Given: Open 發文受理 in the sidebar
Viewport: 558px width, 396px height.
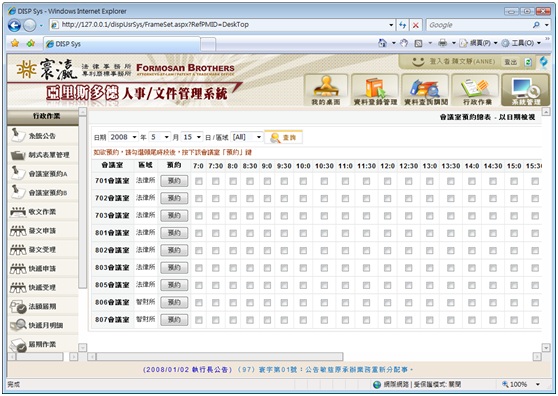Looking at the screenshot, I should [x=42, y=250].
